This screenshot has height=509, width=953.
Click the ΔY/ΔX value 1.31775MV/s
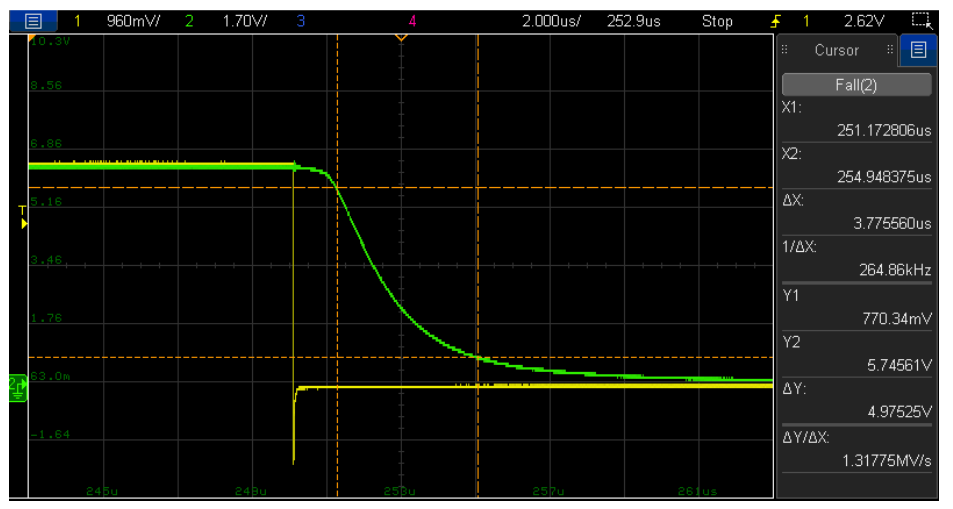tap(886, 460)
